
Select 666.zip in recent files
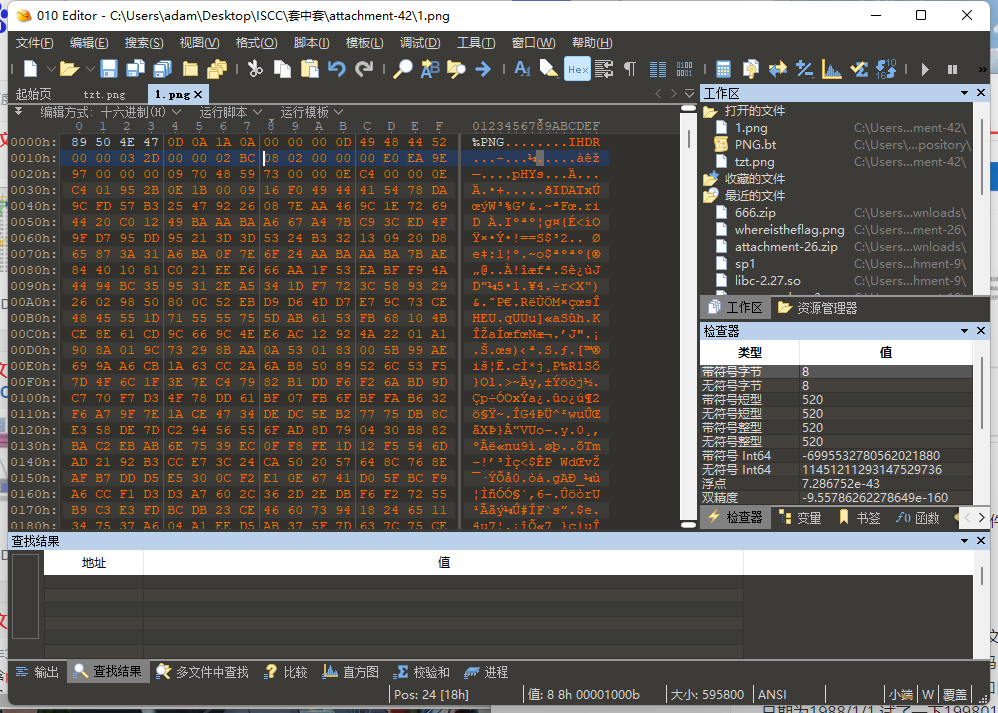point(755,213)
